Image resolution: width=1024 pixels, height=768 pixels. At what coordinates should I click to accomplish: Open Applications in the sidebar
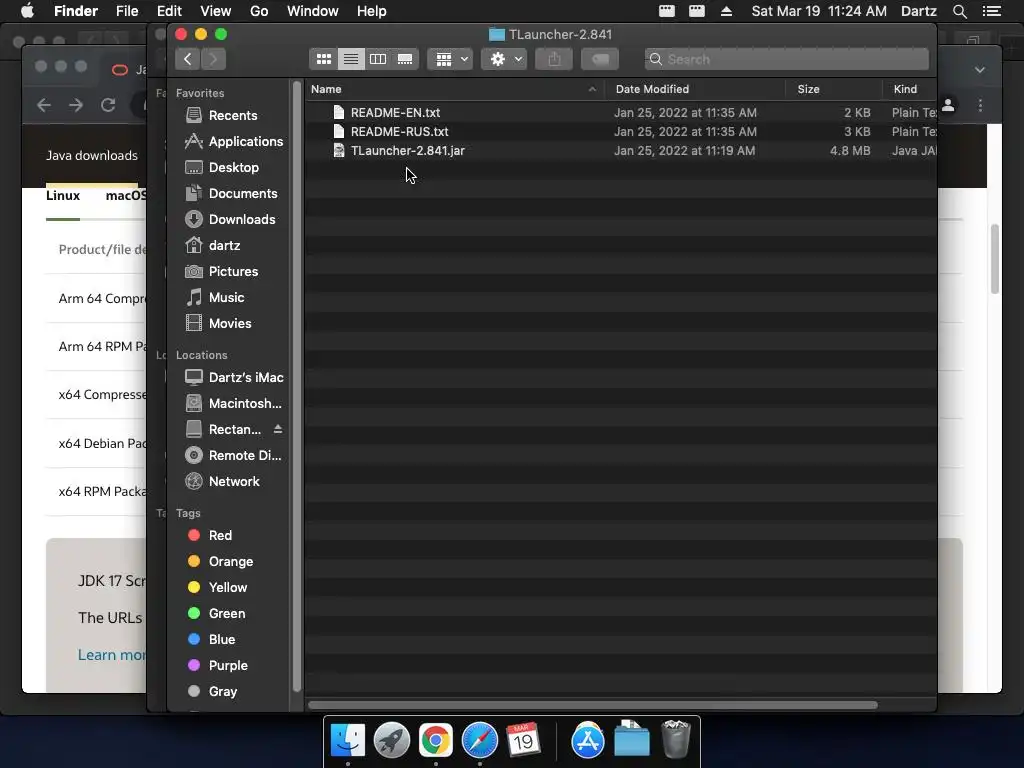(234, 141)
